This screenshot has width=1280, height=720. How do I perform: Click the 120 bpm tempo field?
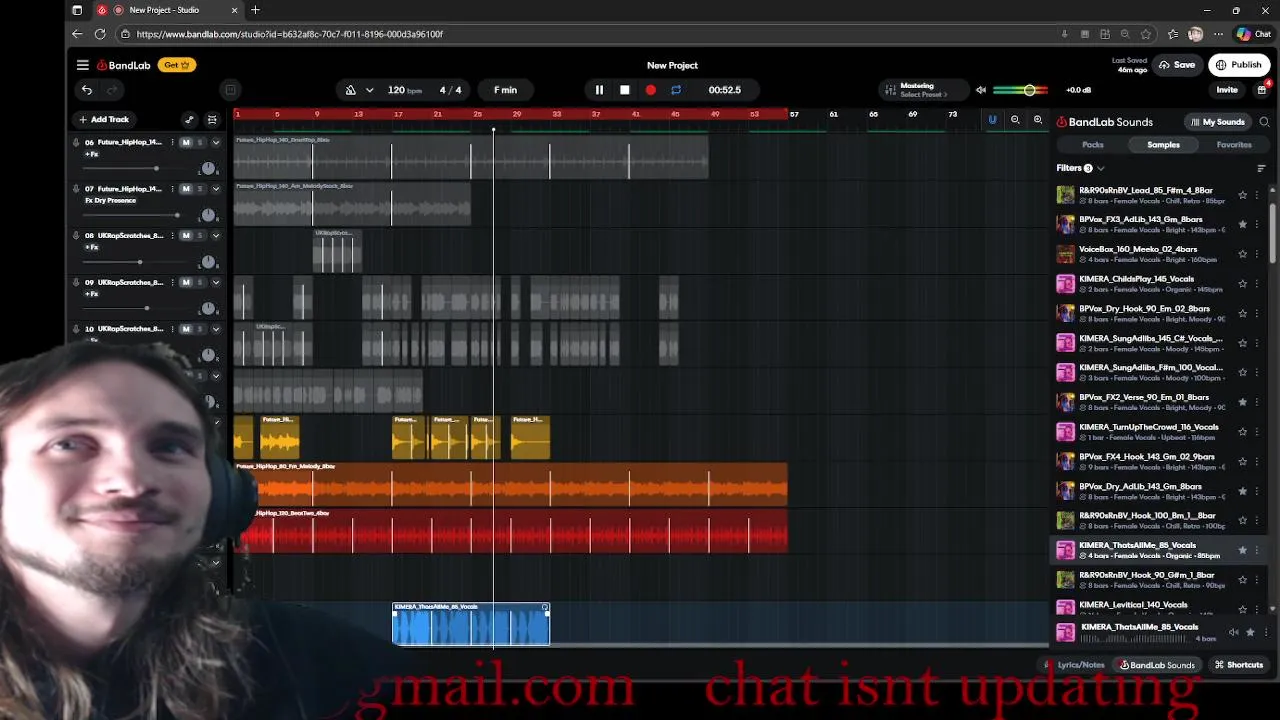click(x=404, y=90)
